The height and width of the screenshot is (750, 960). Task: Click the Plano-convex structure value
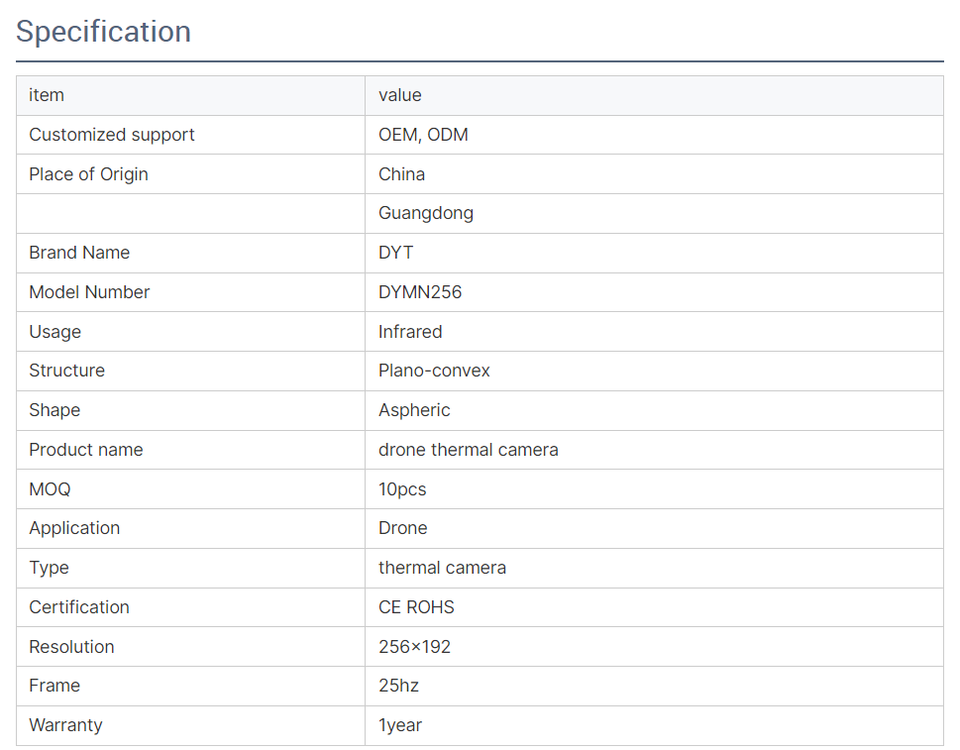[434, 371]
